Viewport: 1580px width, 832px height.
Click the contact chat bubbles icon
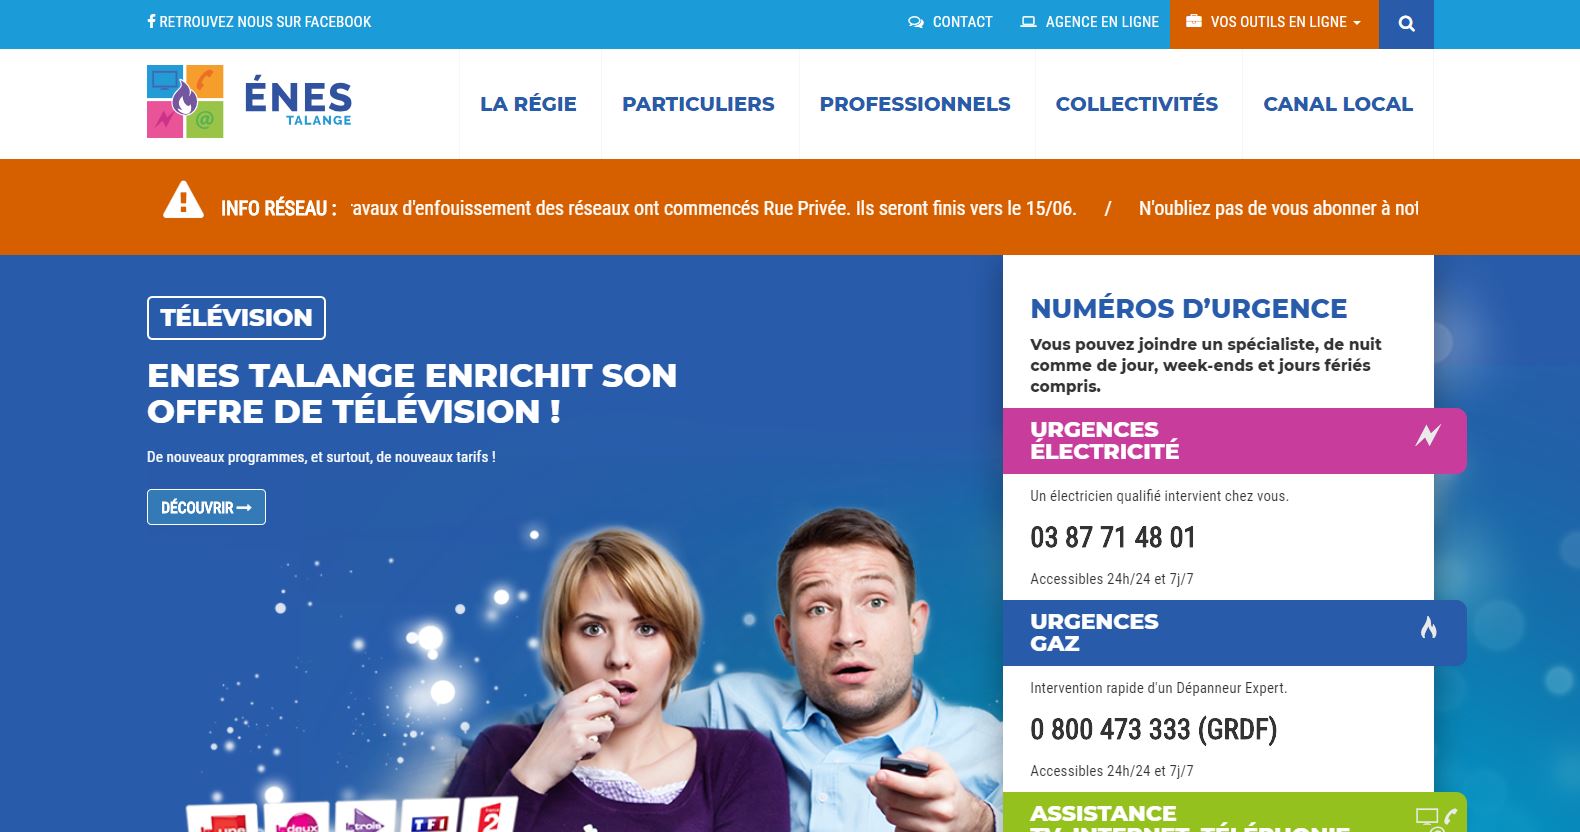916,22
